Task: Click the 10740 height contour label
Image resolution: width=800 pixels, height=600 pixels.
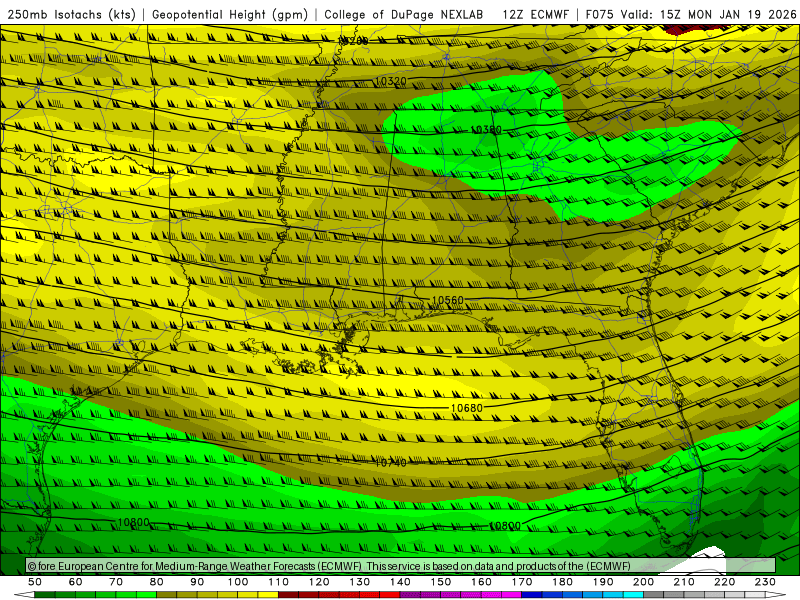Action: pyautogui.click(x=391, y=463)
